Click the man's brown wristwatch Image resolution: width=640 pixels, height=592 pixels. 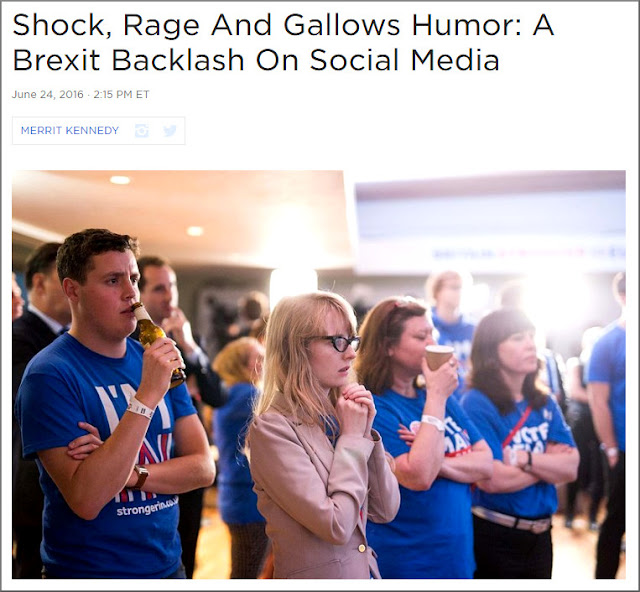pyautogui.click(x=140, y=477)
